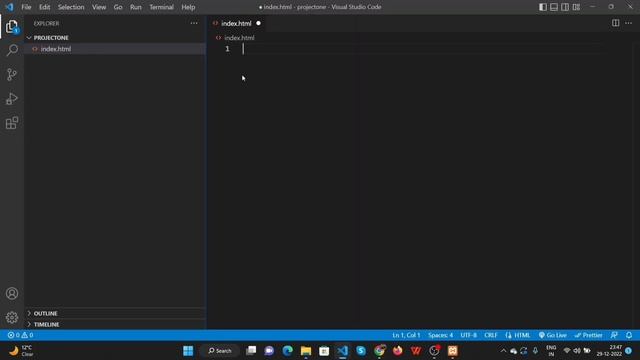Viewport: 640px width, 360px height.
Task: Open WPS Office from taskbar
Action: tap(416, 351)
